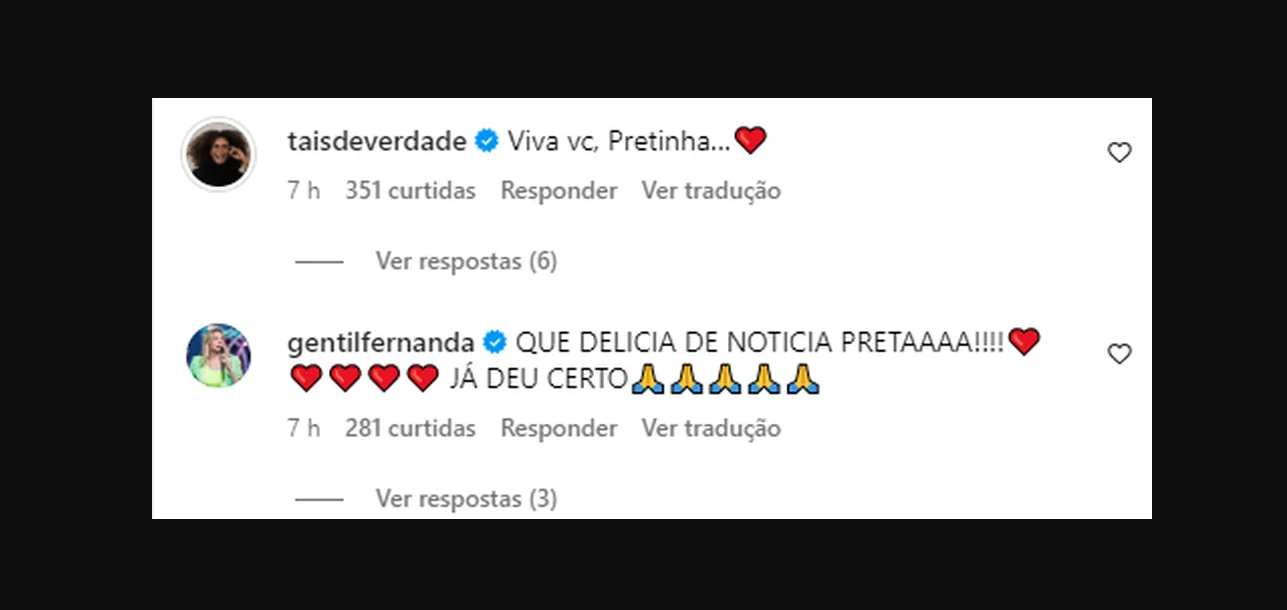Open the gentilfernanda username link
The width and height of the screenshot is (1287, 610).
381,343
